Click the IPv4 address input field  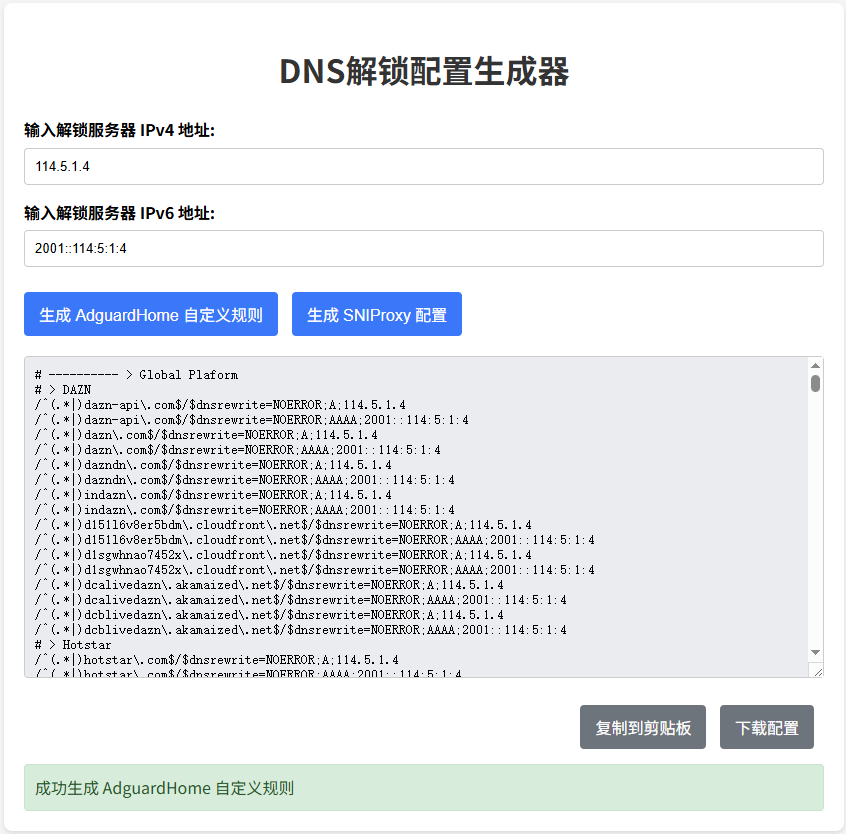423,167
